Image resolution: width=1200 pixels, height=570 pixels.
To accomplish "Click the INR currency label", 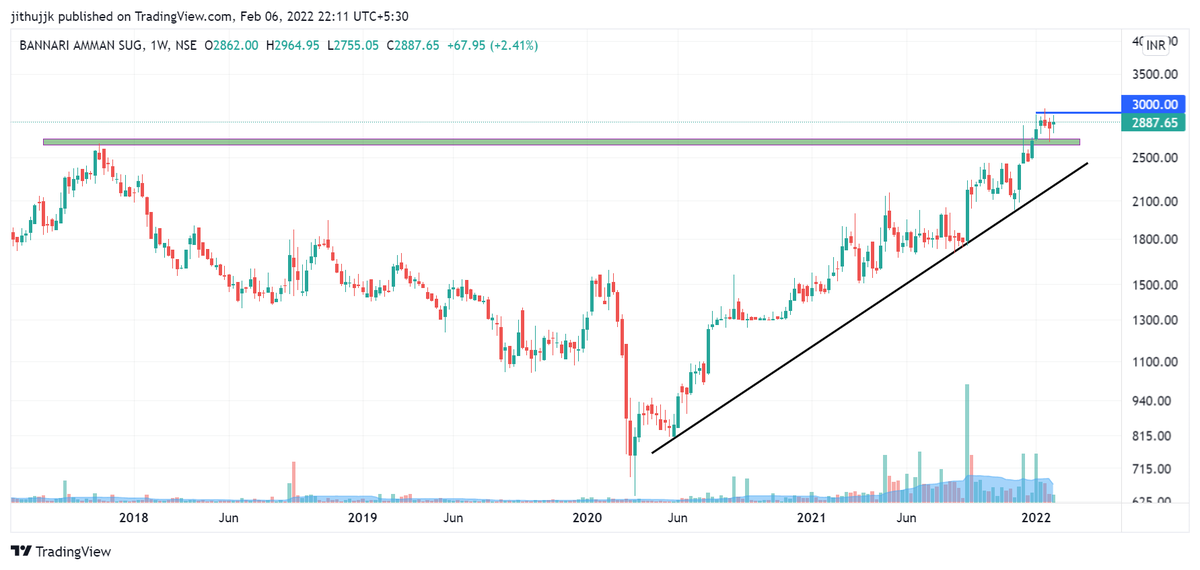I will point(1156,45).
